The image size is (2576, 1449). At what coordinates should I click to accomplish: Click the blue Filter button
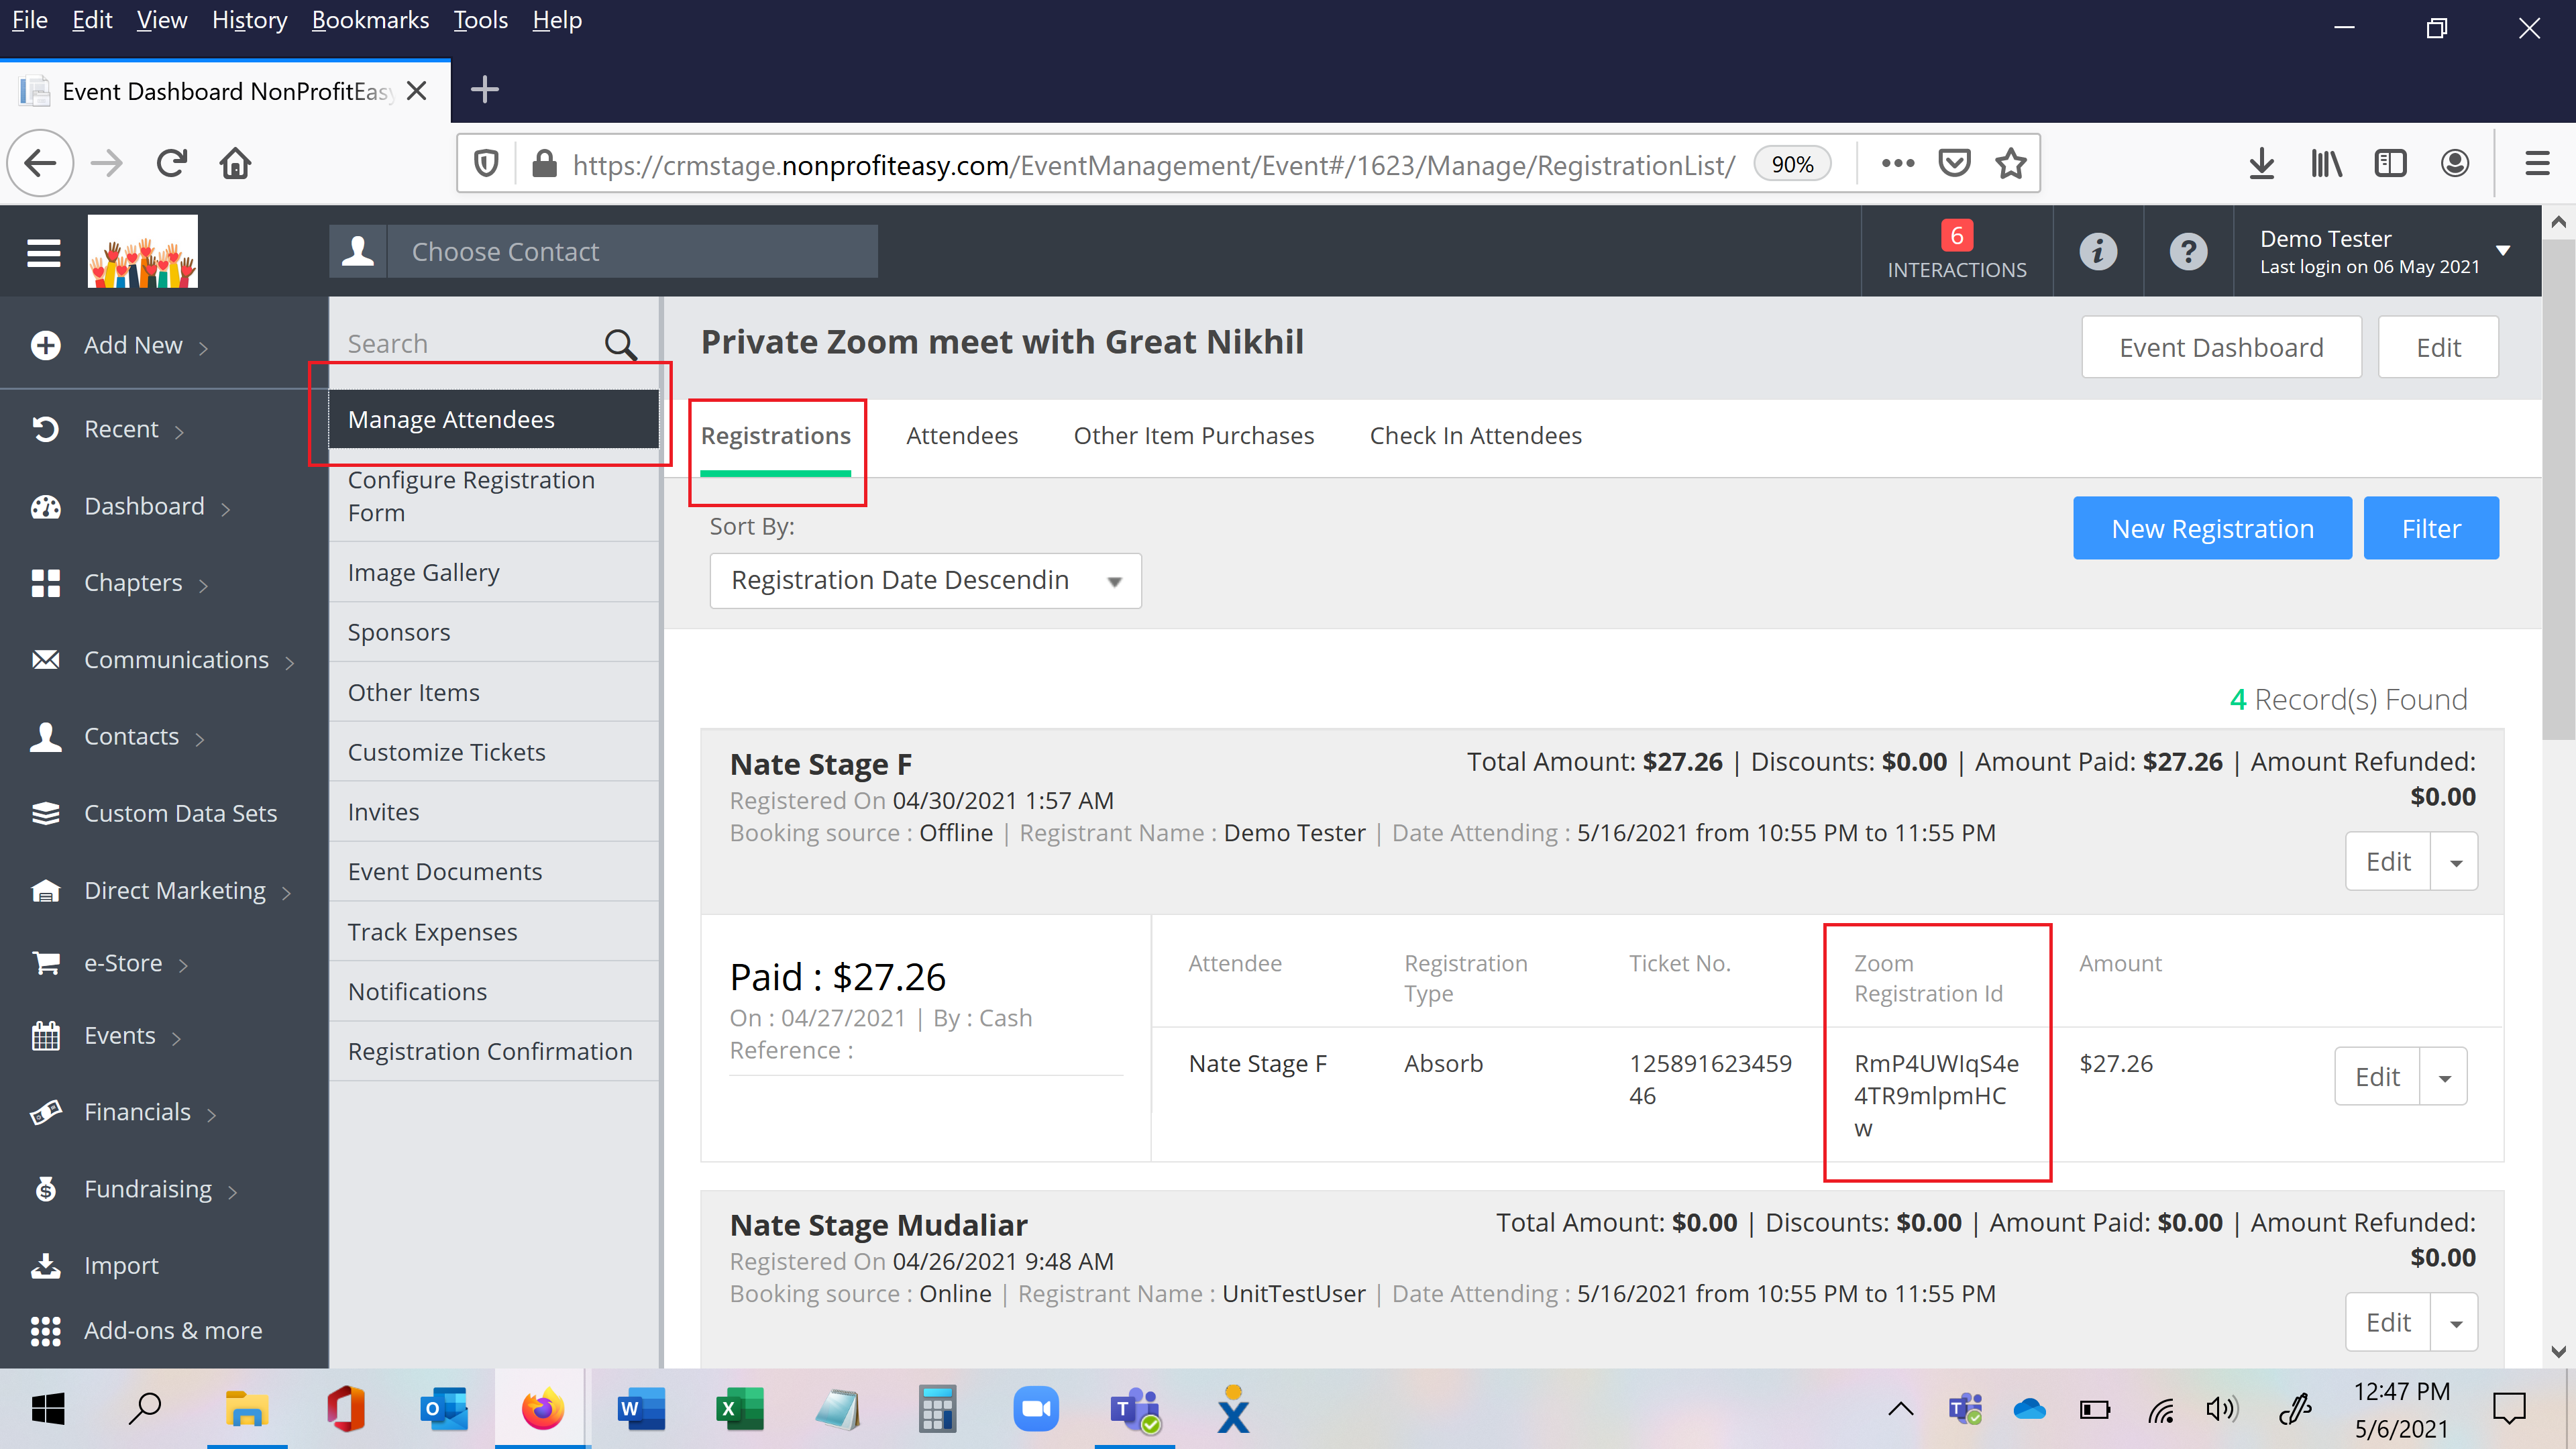2431,529
